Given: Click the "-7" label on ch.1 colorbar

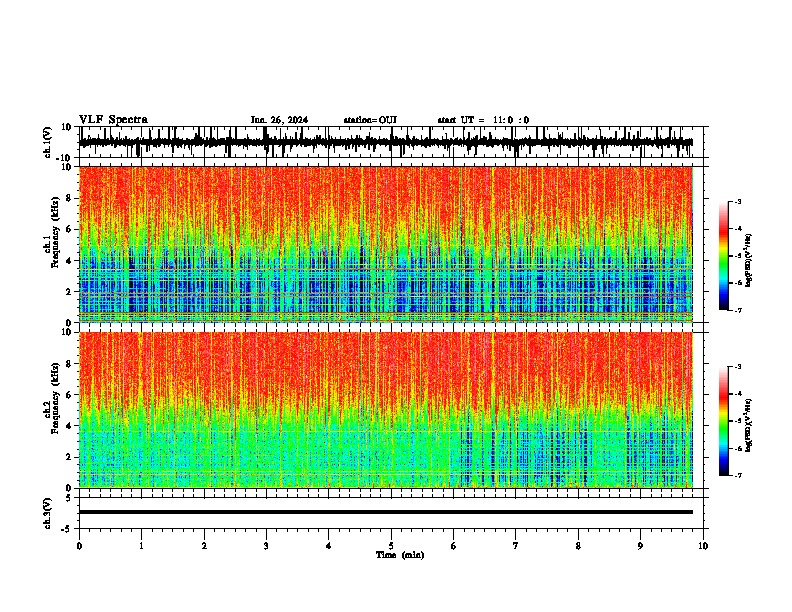Looking at the screenshot, I should point(738,310).
